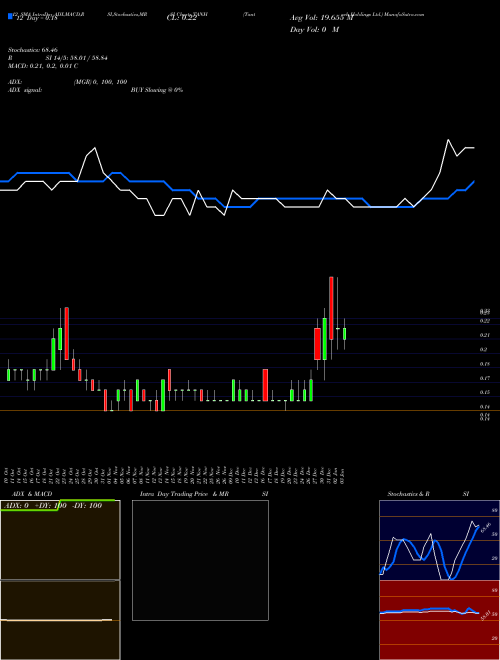Image resolution: width=500 pixels, height=660 pixels.
Task: Click the 'CL: 0.22' closing price label
Action: pyautogui.click(x=182, y=18)
